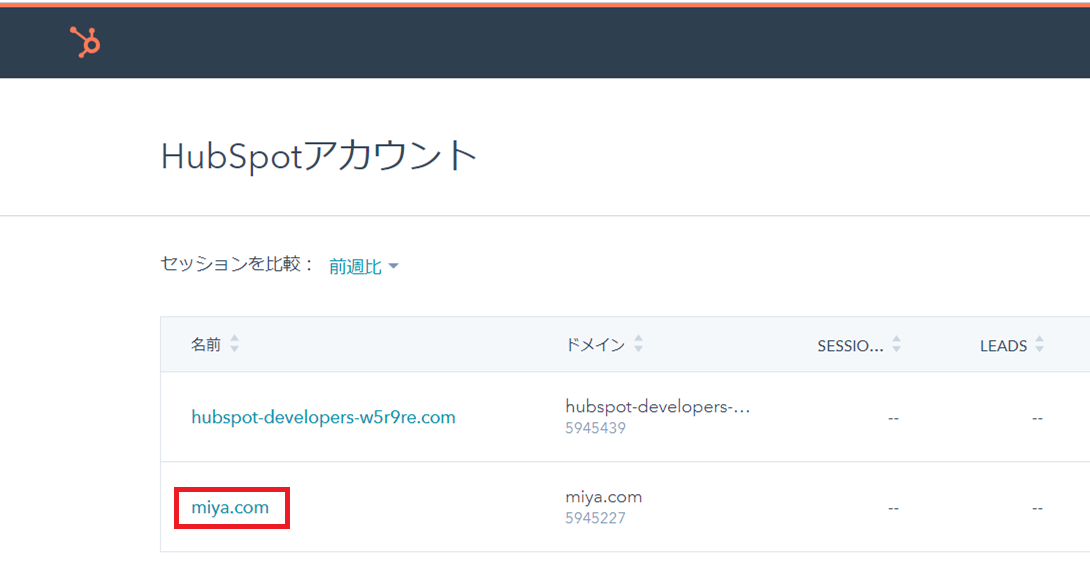The image size is (1090, 561).
Task: Sort by LEADS column arrows
Action: 1039,343
